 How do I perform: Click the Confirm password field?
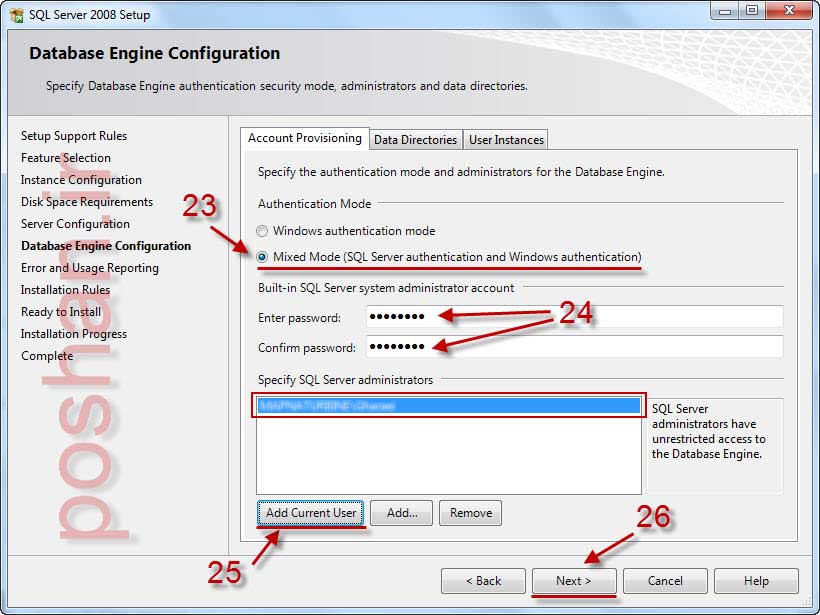573,348
